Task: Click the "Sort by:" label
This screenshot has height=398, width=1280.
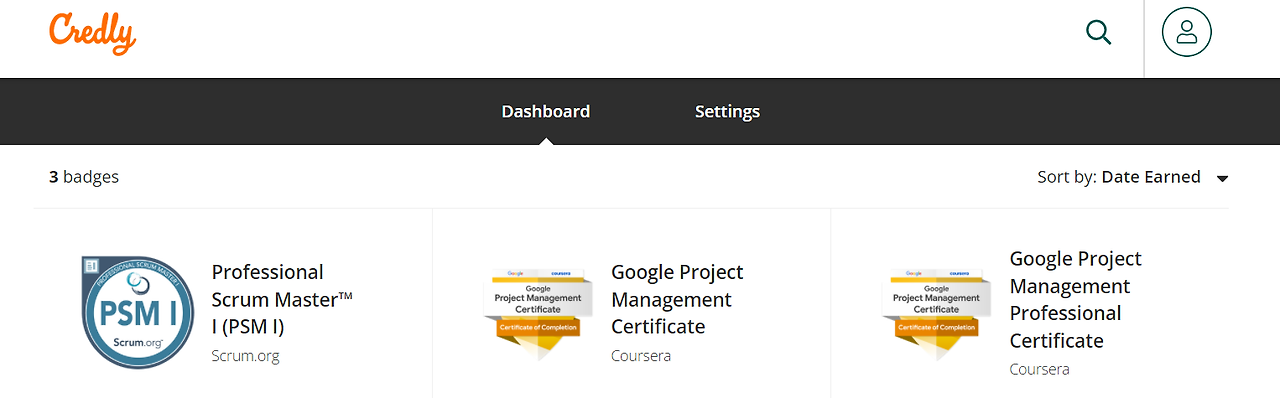Action: point(1067,177)
